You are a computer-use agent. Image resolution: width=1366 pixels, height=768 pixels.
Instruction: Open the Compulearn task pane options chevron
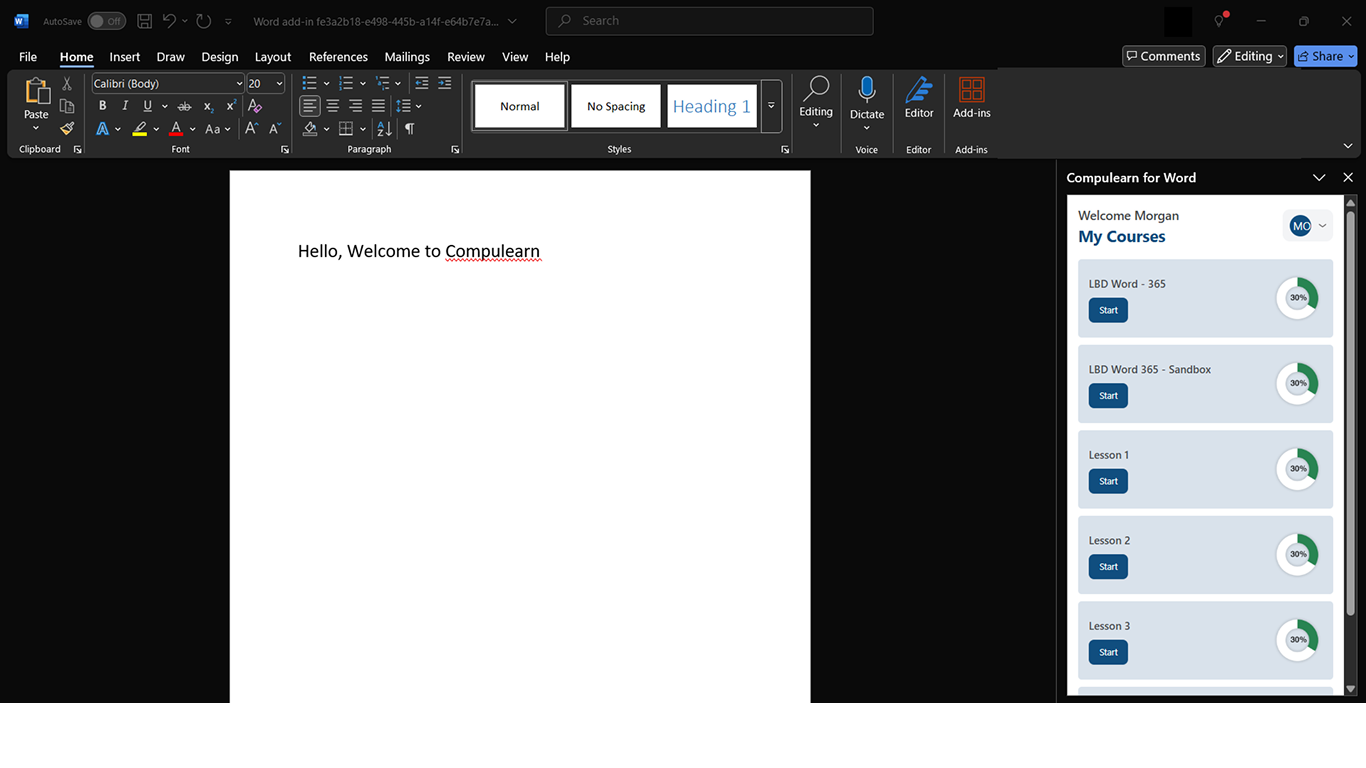click(x=1319, y=178)
